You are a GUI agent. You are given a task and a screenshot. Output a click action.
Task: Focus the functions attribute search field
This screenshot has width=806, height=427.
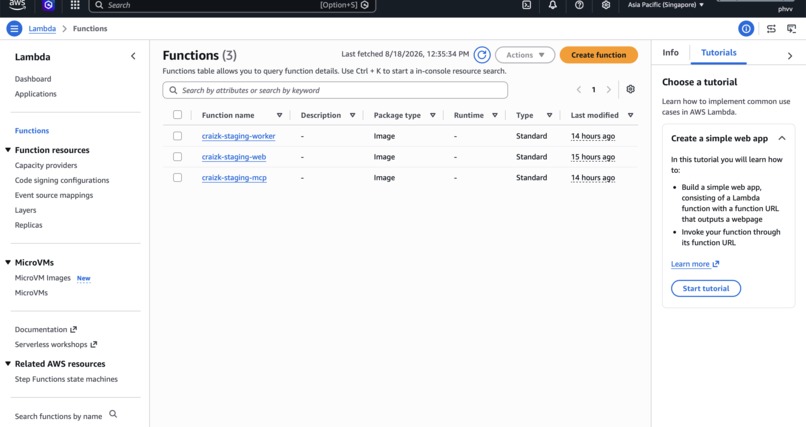point(335,90)
